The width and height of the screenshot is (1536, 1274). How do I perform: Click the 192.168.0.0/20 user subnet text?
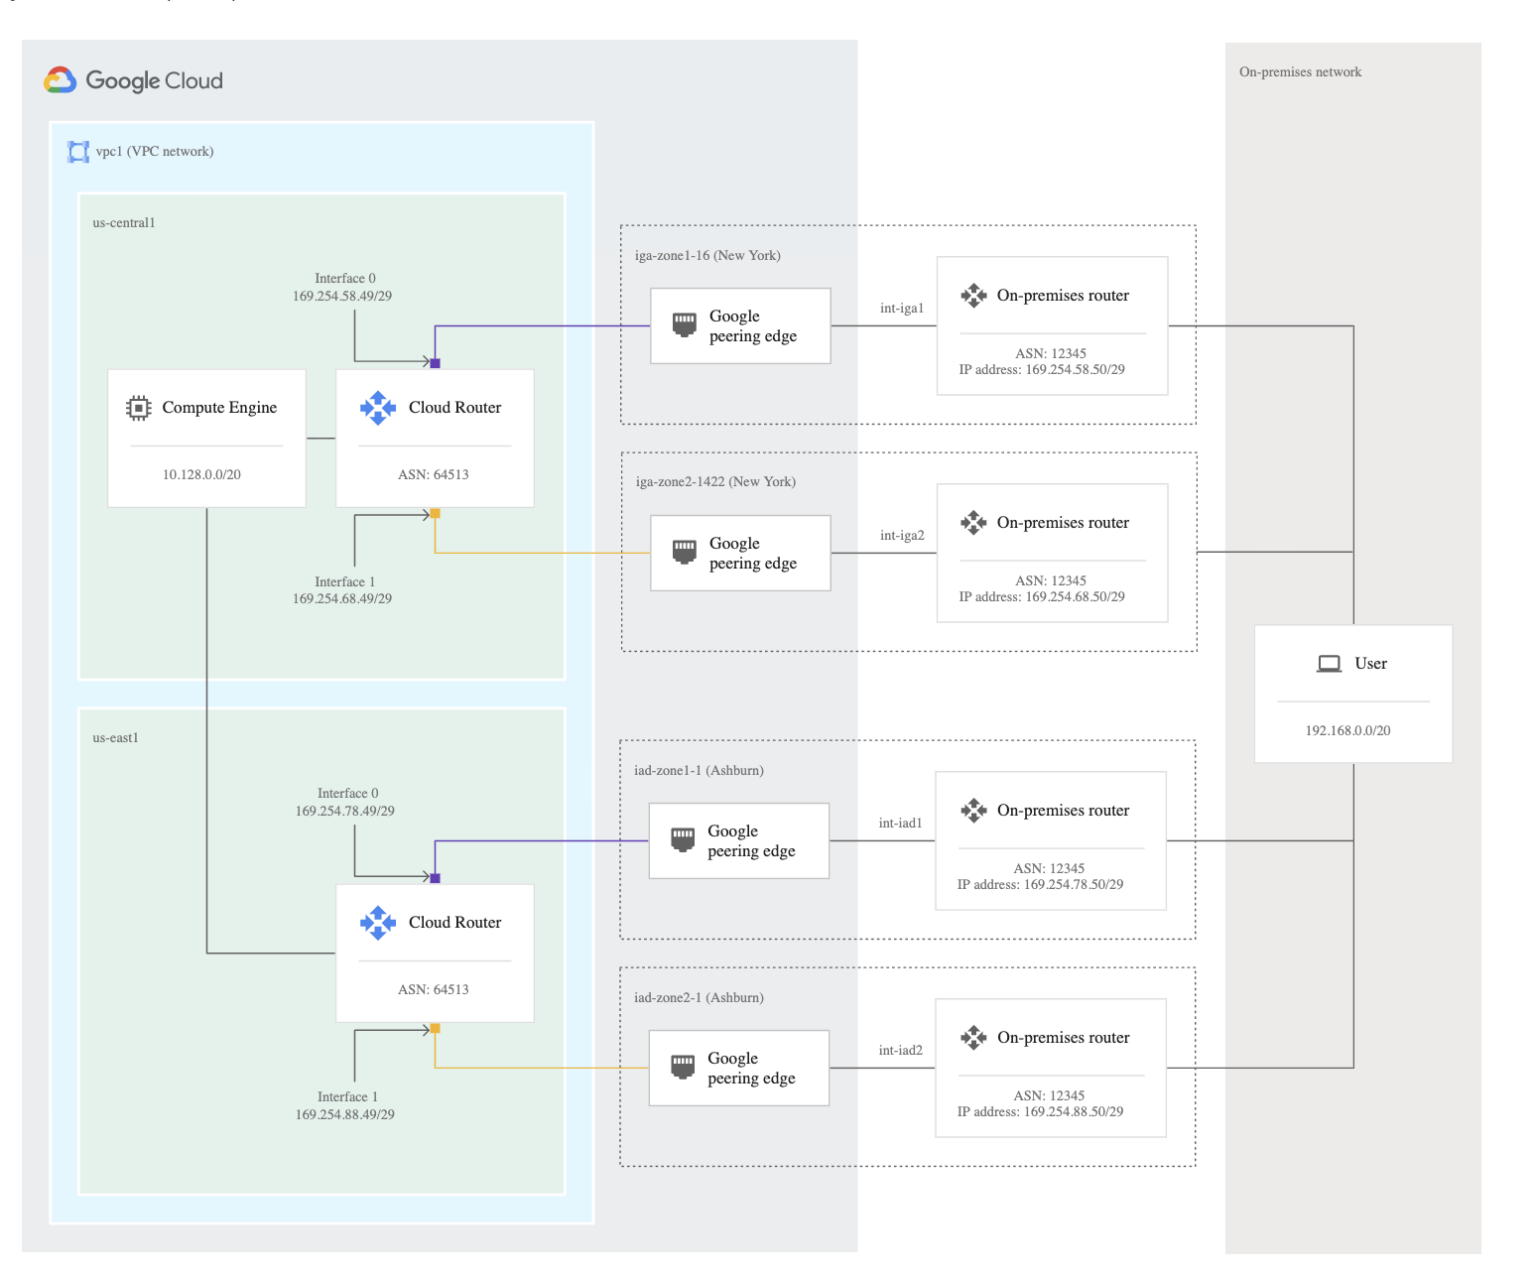pyautogui.click(x=1348, y=731)
